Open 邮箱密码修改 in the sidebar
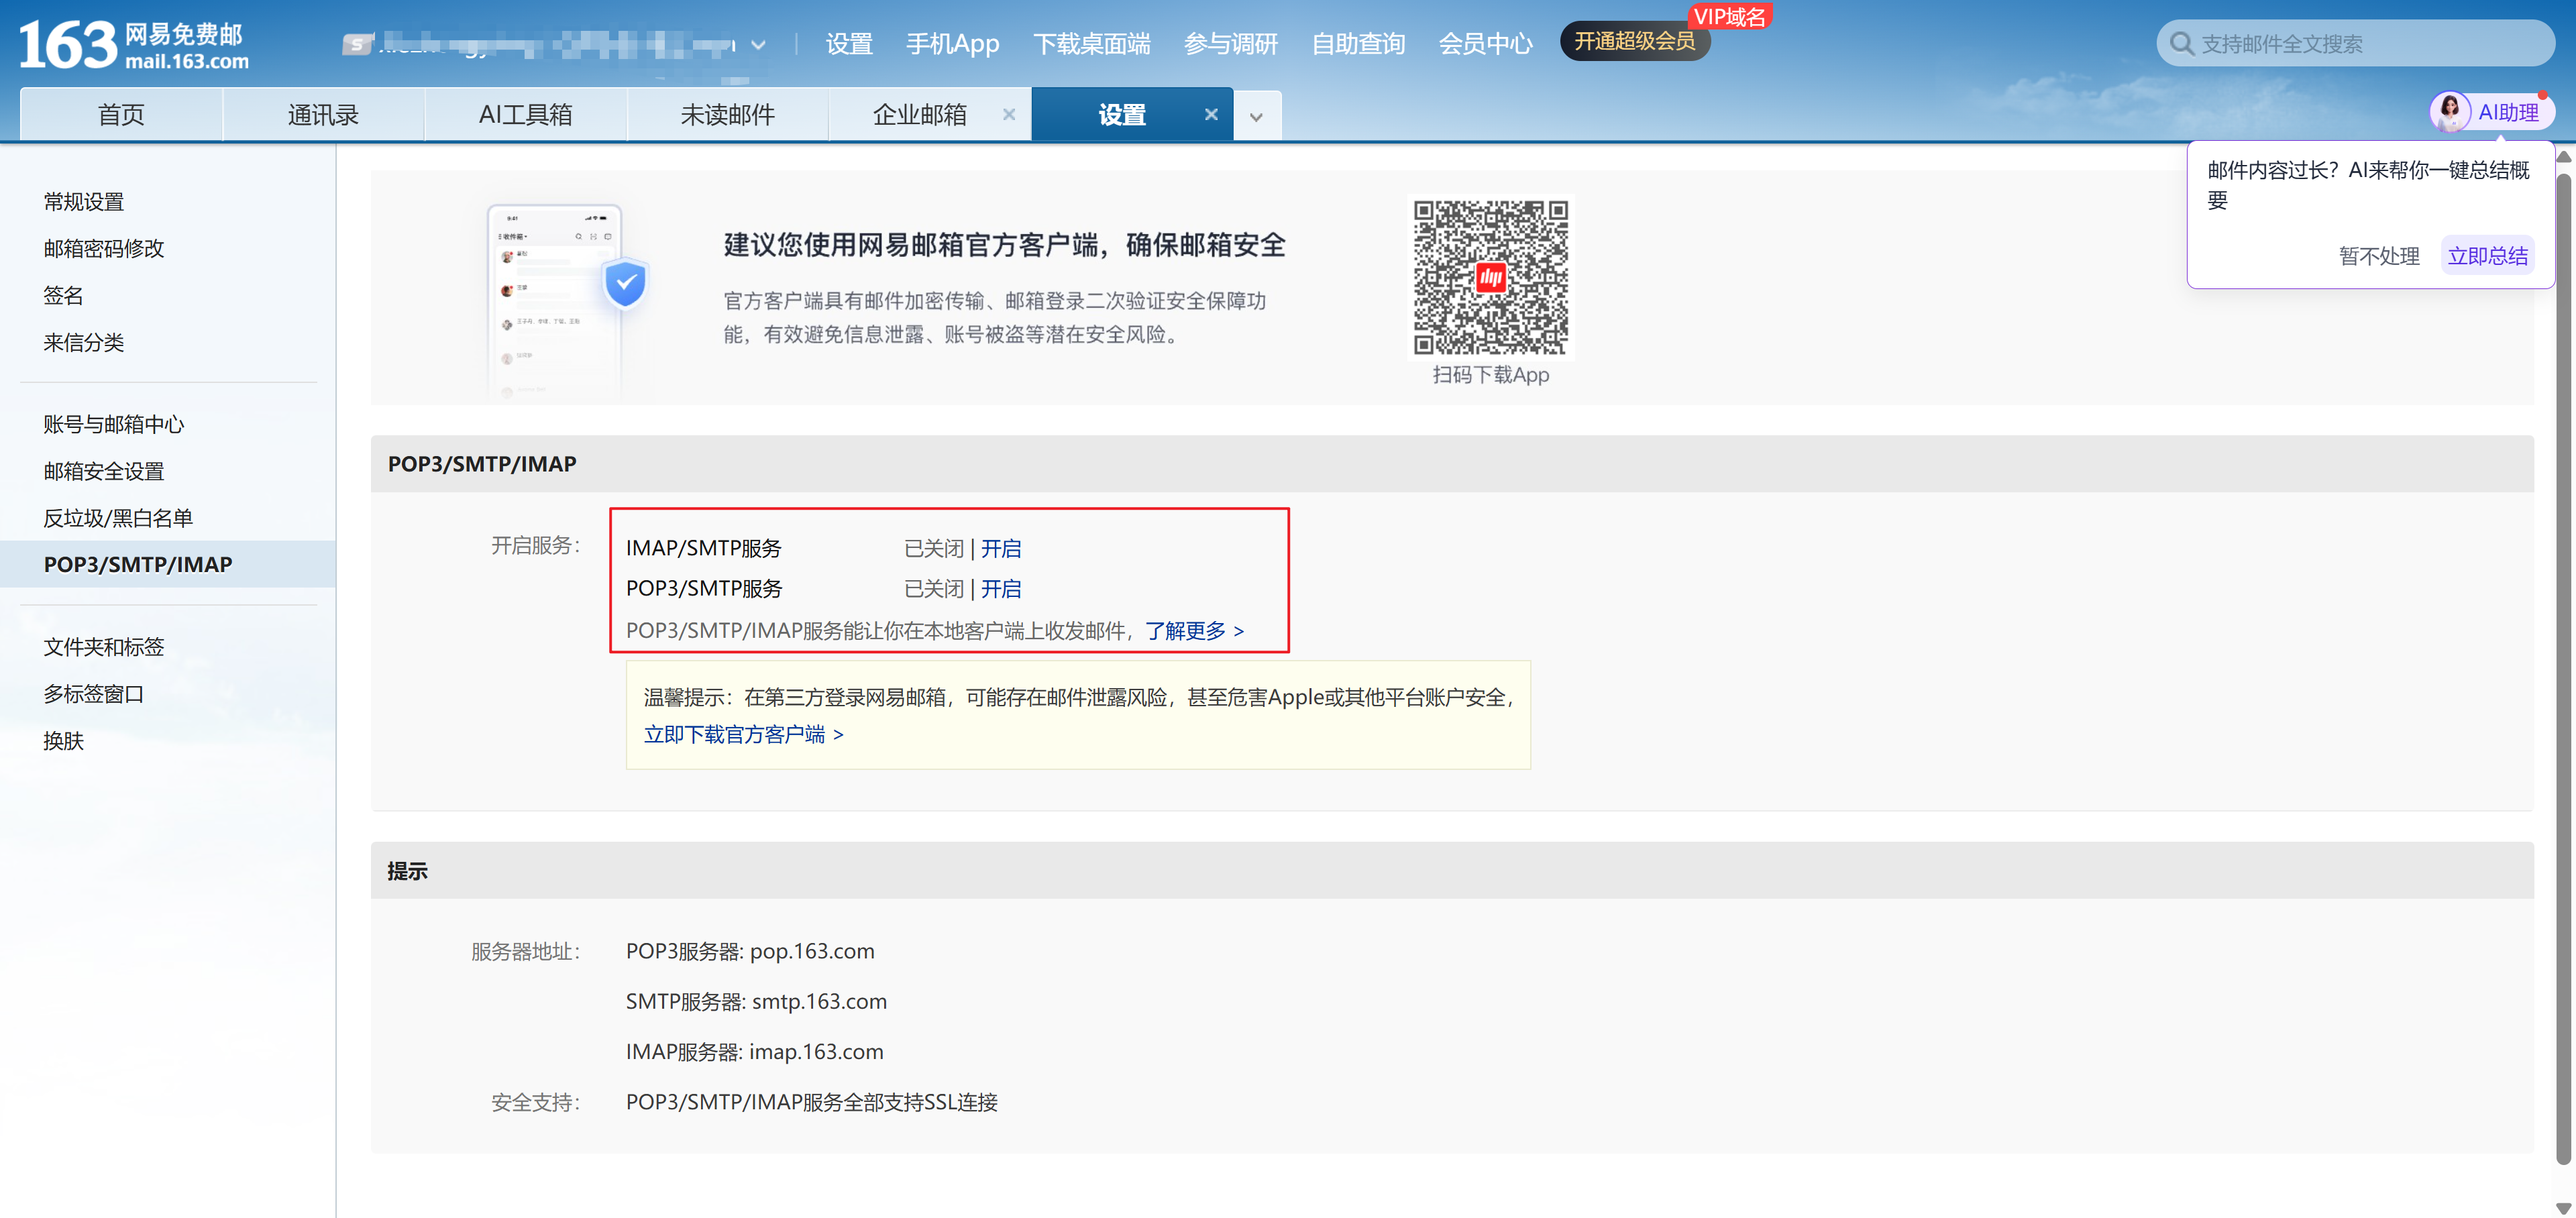 coord(104,249)
